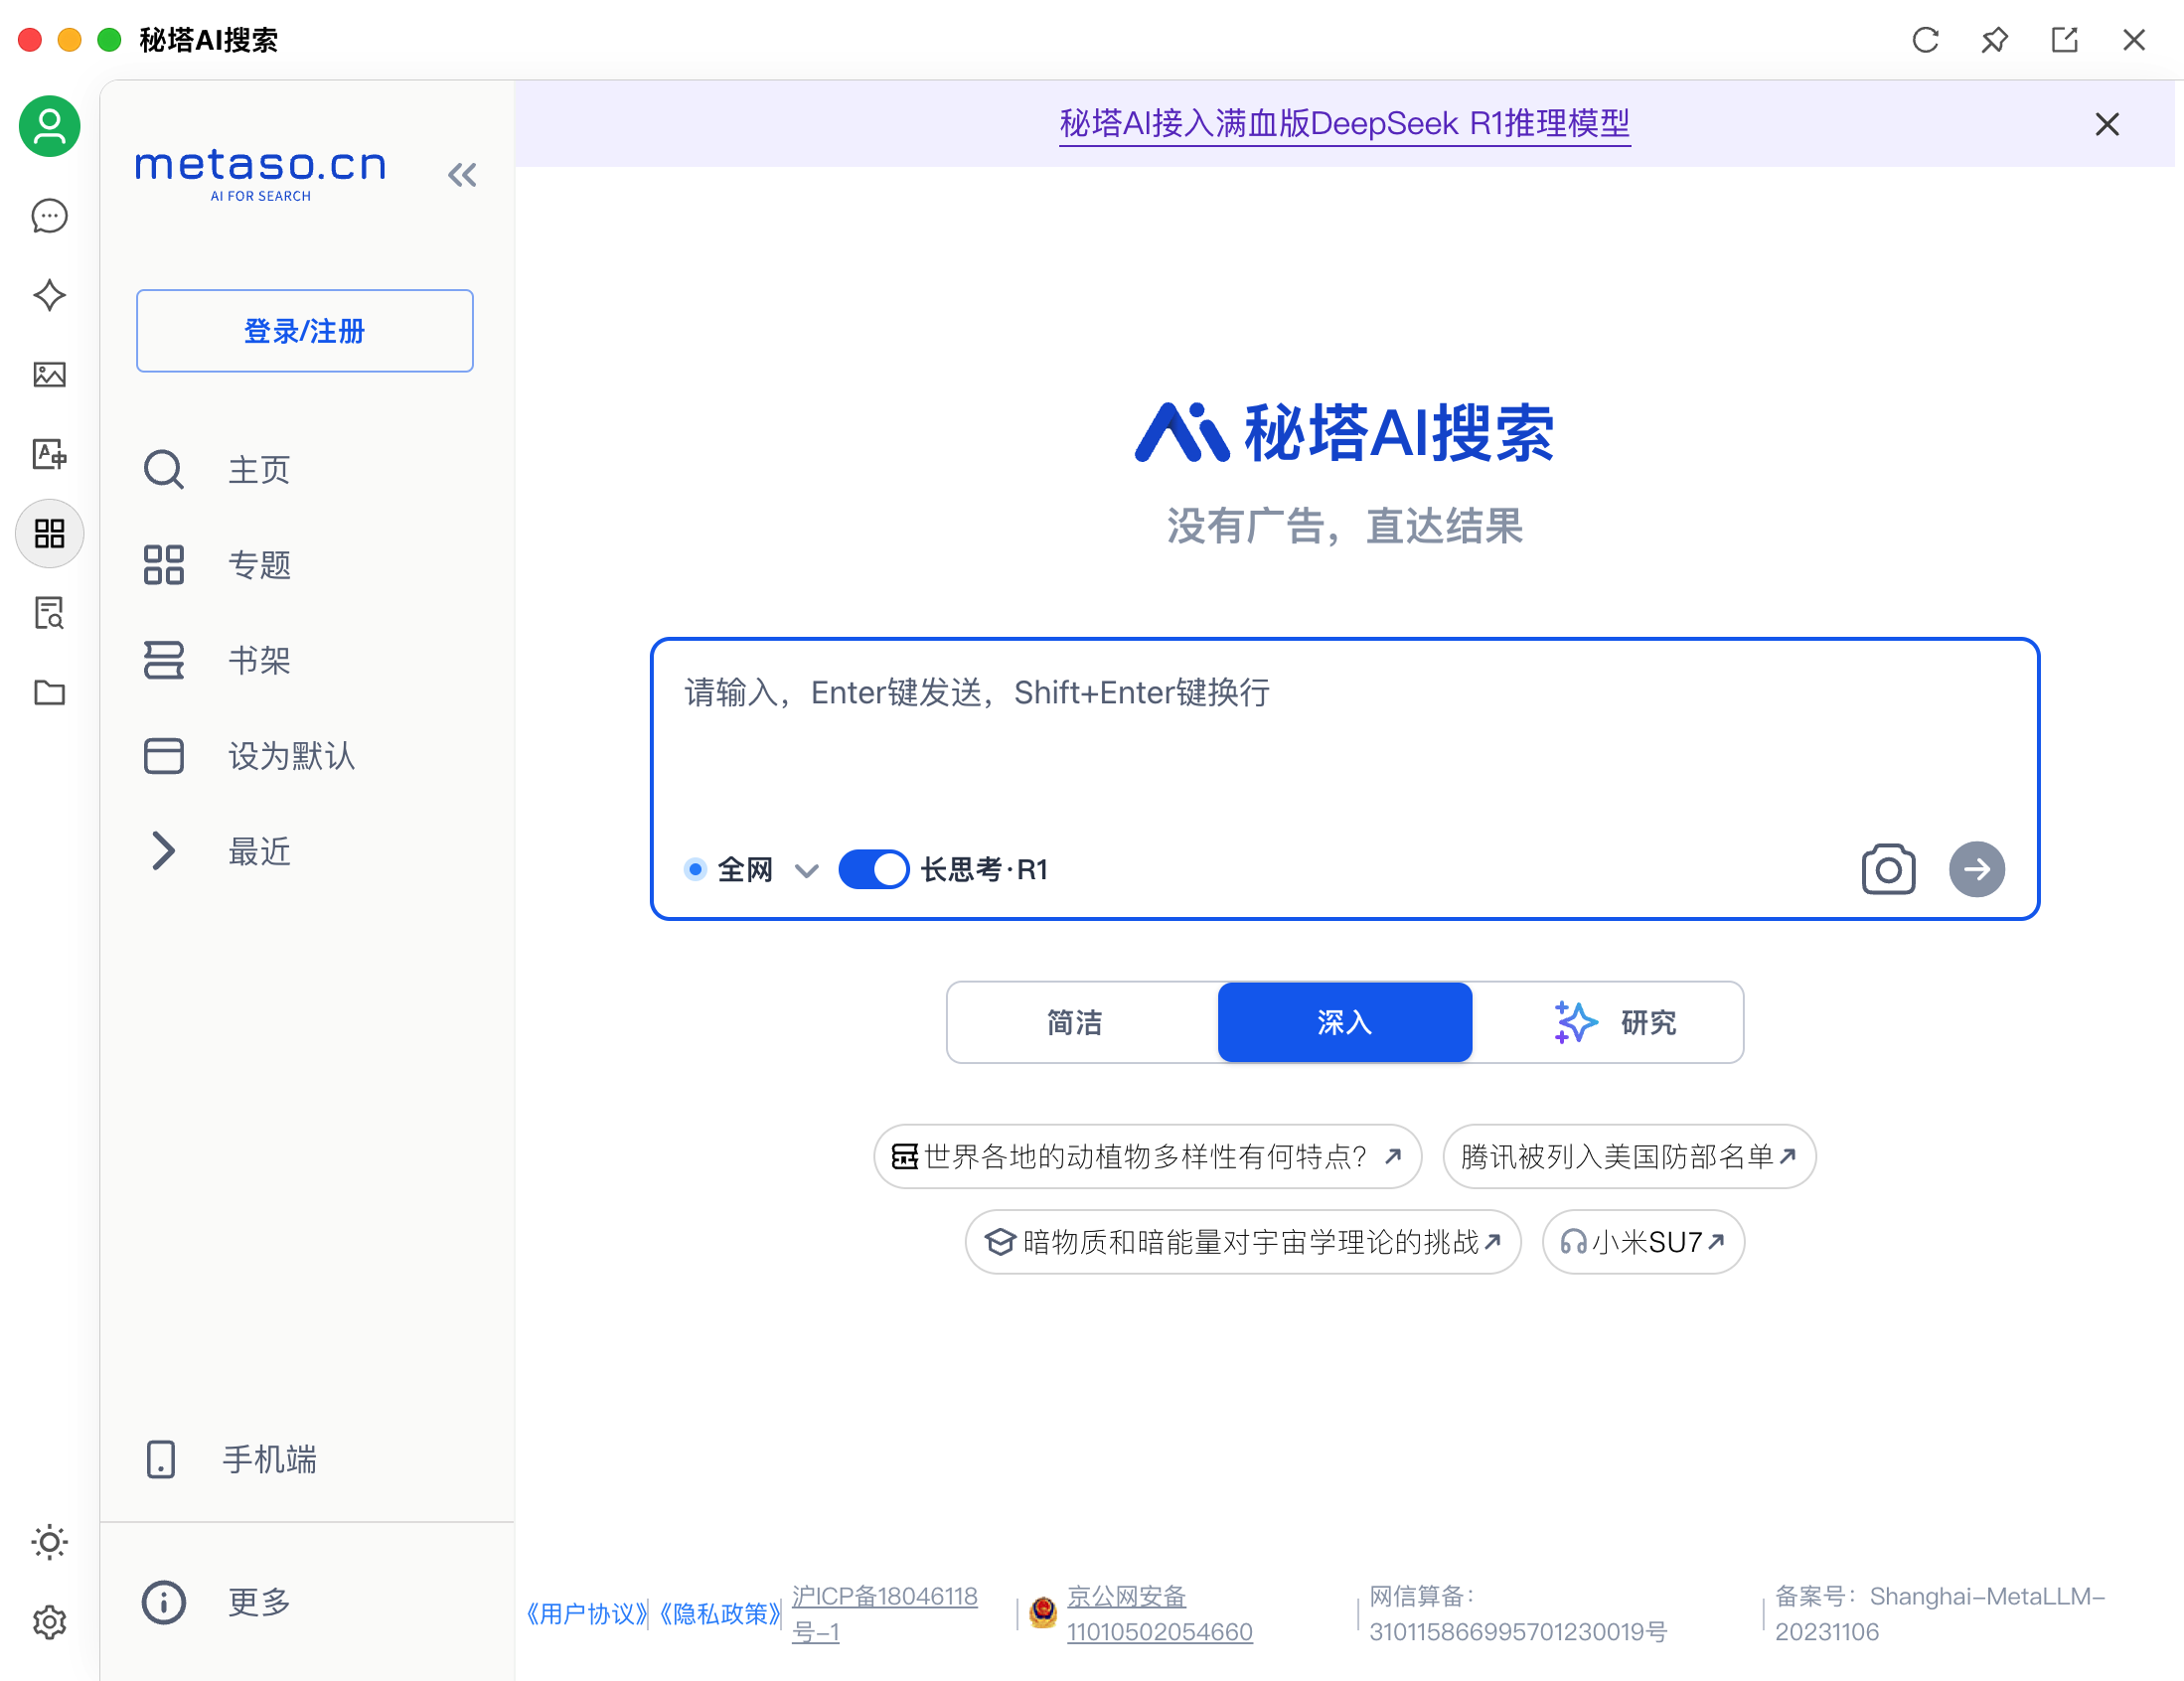
Task: Toggle the sun brightness theme icon
Action: 49,1542
